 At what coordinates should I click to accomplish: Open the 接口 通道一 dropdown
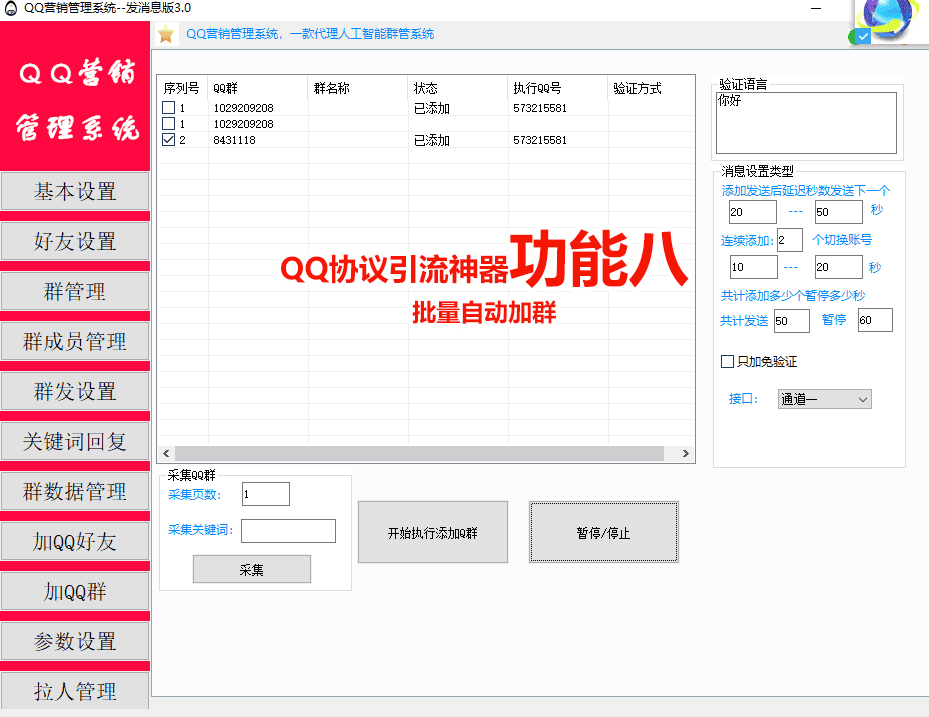pos(824,399)
